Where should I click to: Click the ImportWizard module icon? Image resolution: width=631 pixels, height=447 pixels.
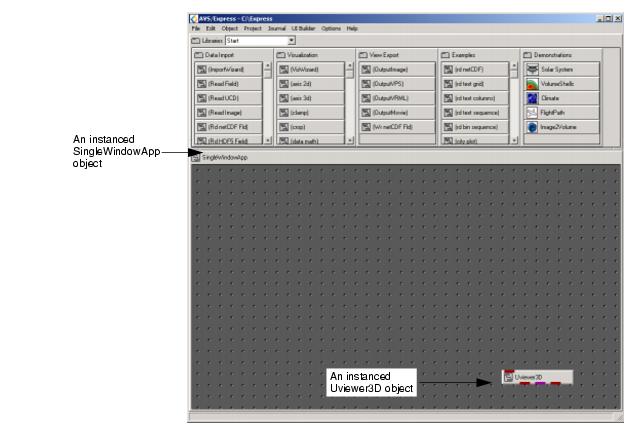coord(200,70)
